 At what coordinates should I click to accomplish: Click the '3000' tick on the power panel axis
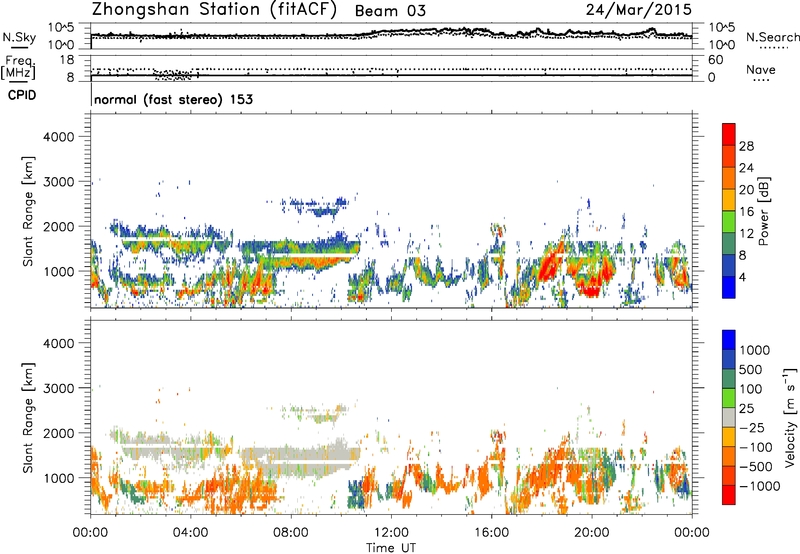point(59,182)
